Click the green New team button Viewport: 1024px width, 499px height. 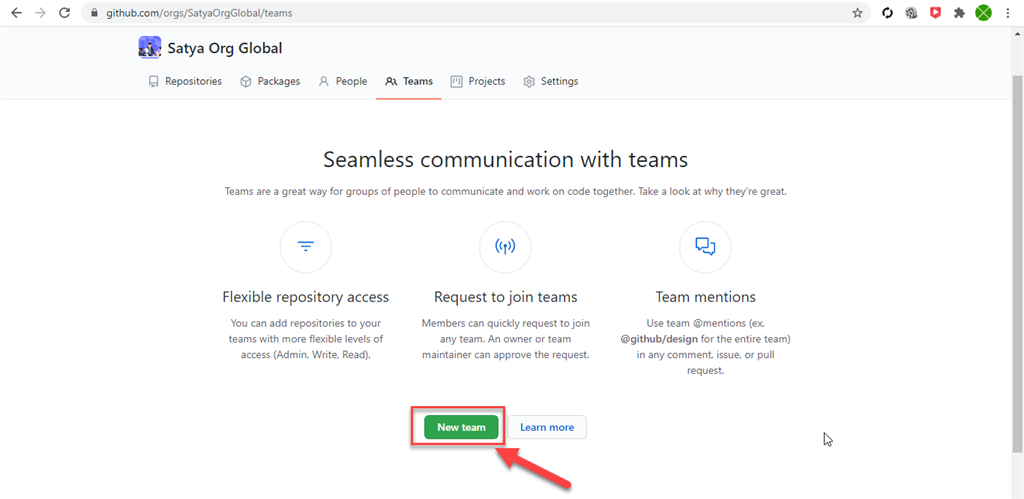[x=461, y=427]
